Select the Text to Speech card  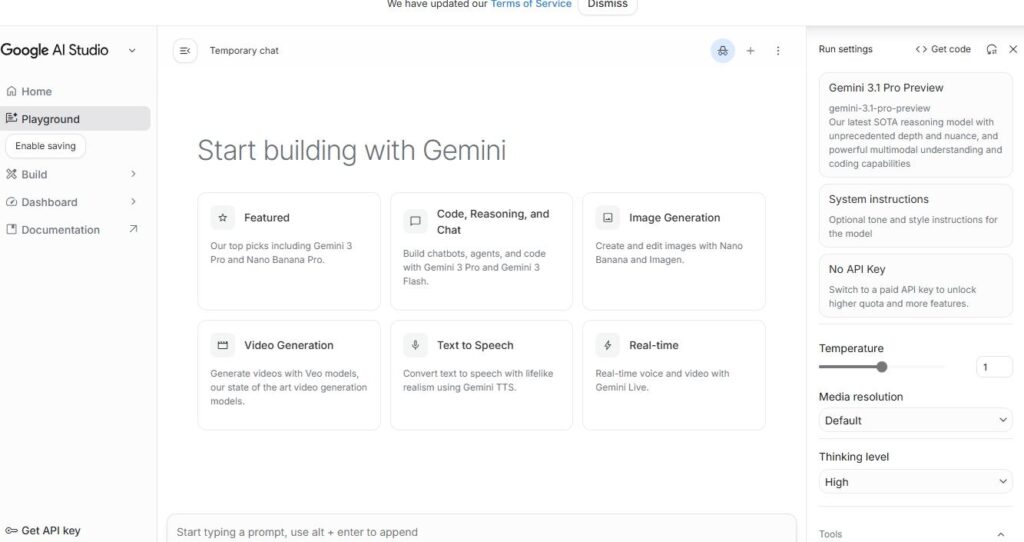click(x=481, y=374)
